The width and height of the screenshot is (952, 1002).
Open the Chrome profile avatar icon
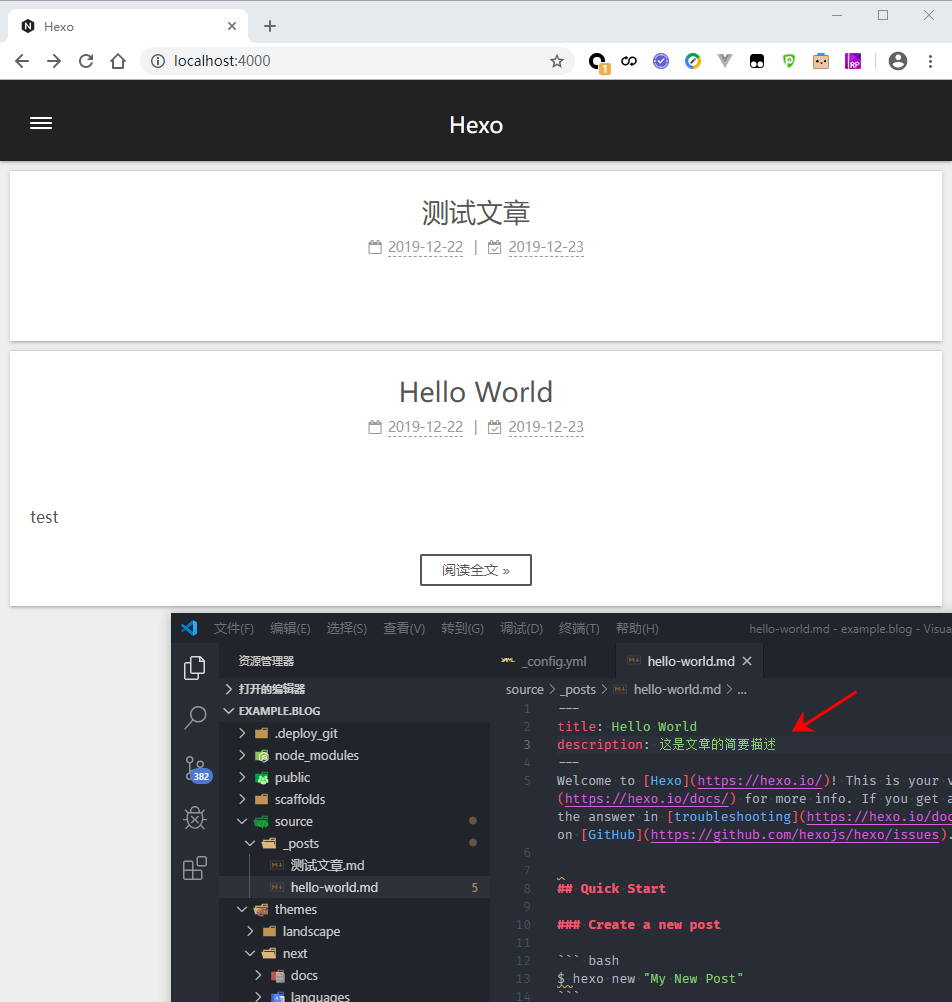898,61
